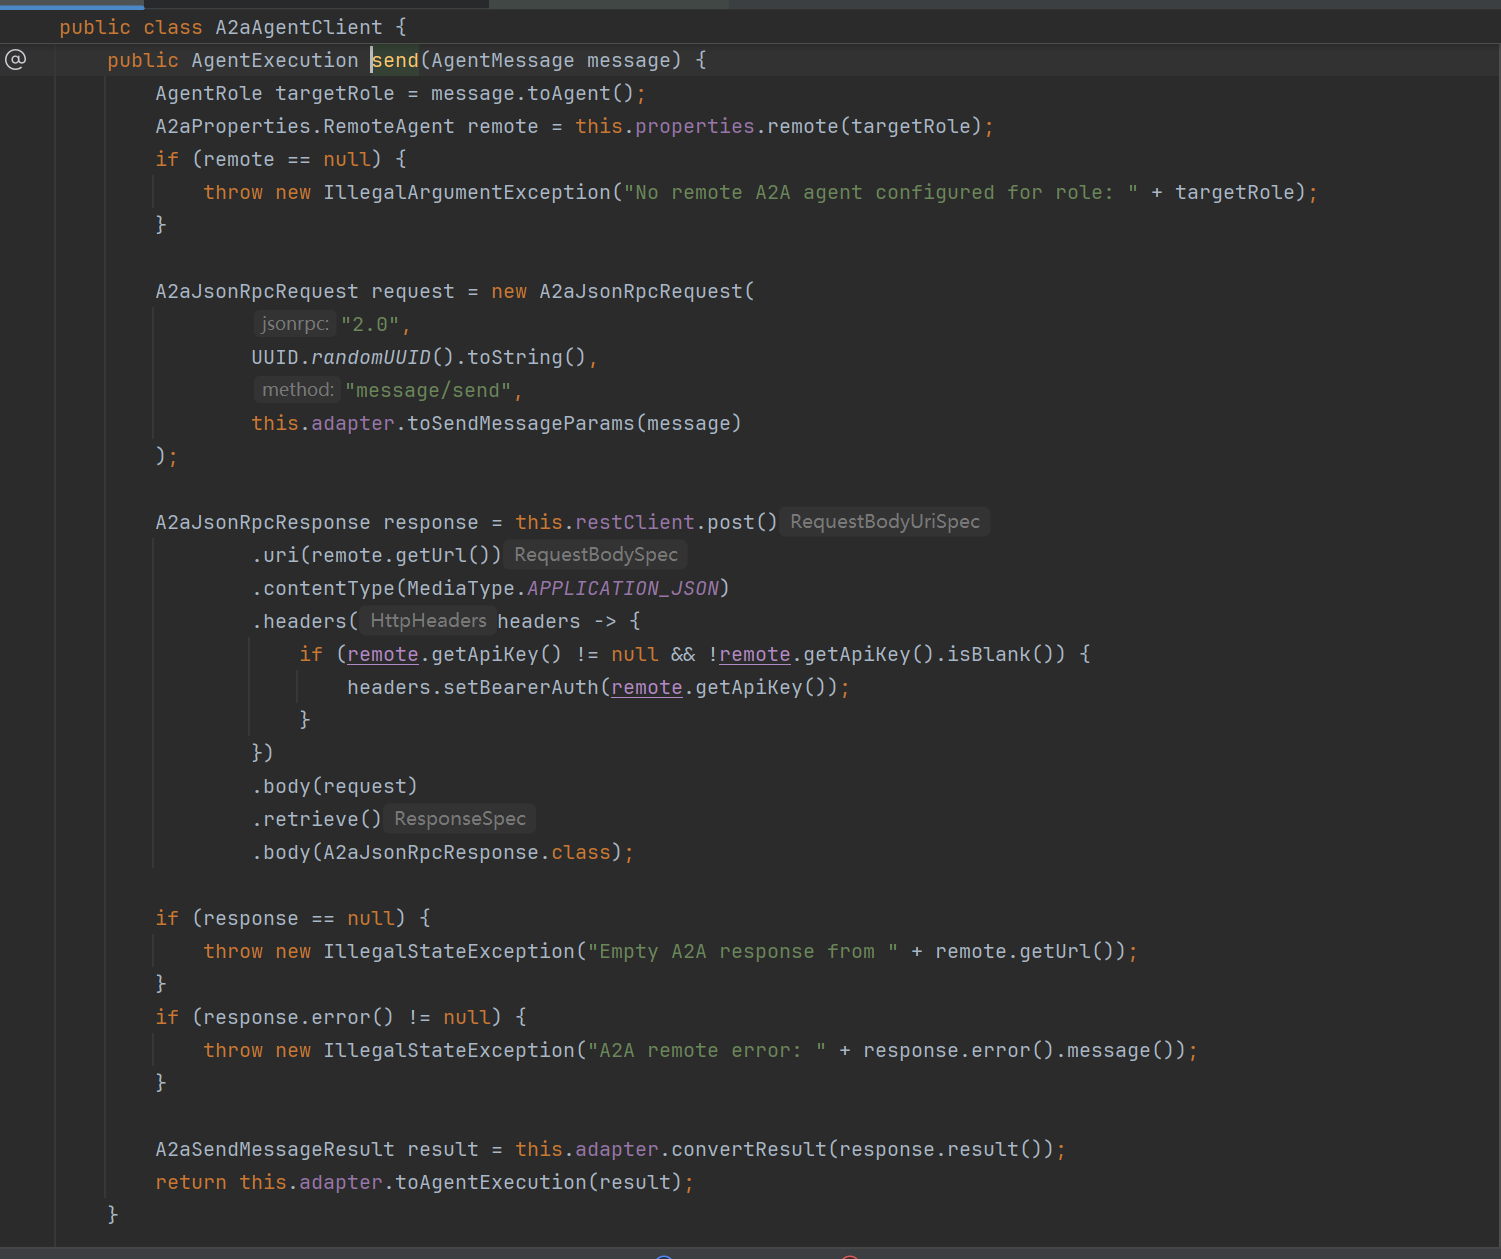Click the MediaType class reference
1501x1259 pixels.
(461, 588)
